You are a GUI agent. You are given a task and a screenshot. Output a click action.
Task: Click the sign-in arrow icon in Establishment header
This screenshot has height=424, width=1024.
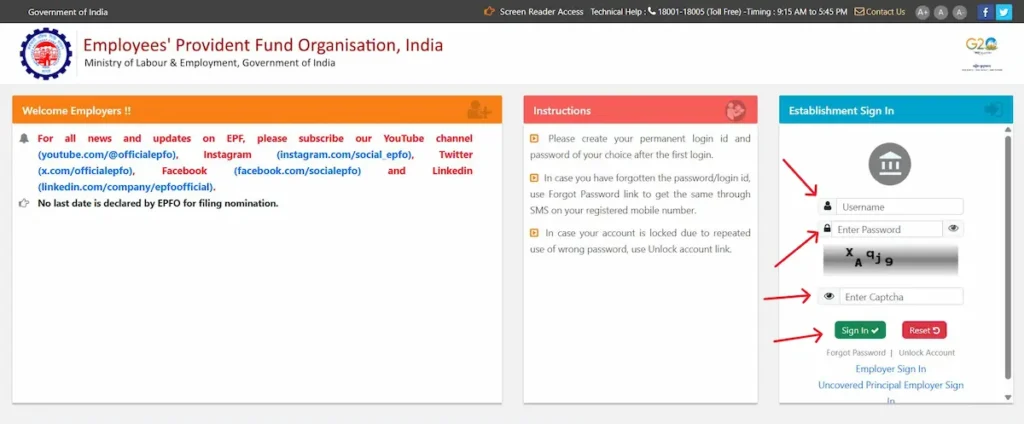click(x=993, y=110)
